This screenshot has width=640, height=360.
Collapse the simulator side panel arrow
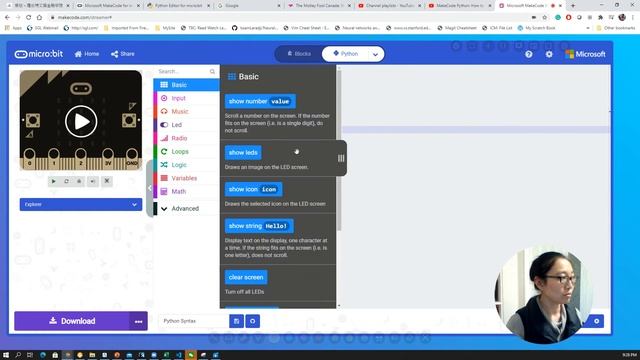coord(150,188)
